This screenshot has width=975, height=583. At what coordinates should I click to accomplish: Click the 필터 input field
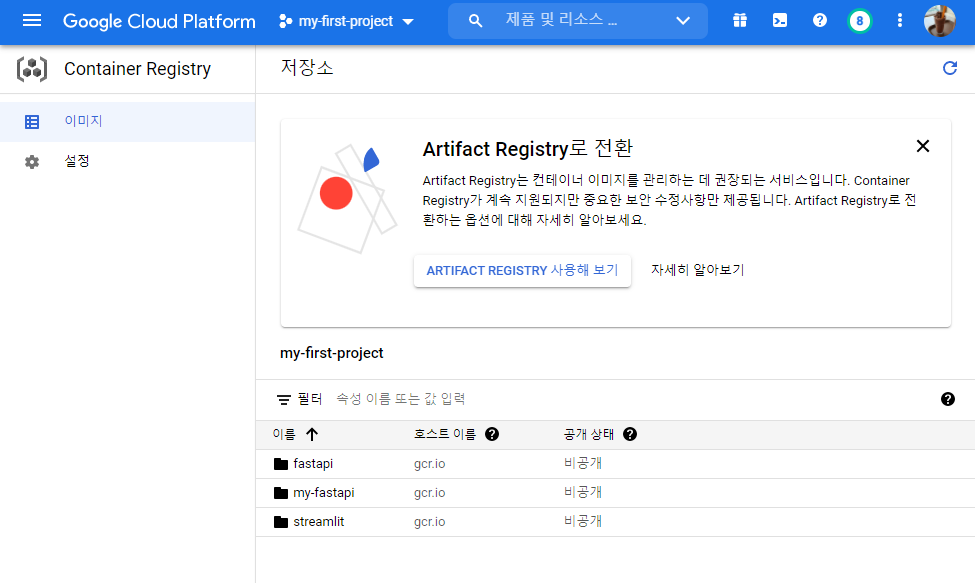[600, 399]
